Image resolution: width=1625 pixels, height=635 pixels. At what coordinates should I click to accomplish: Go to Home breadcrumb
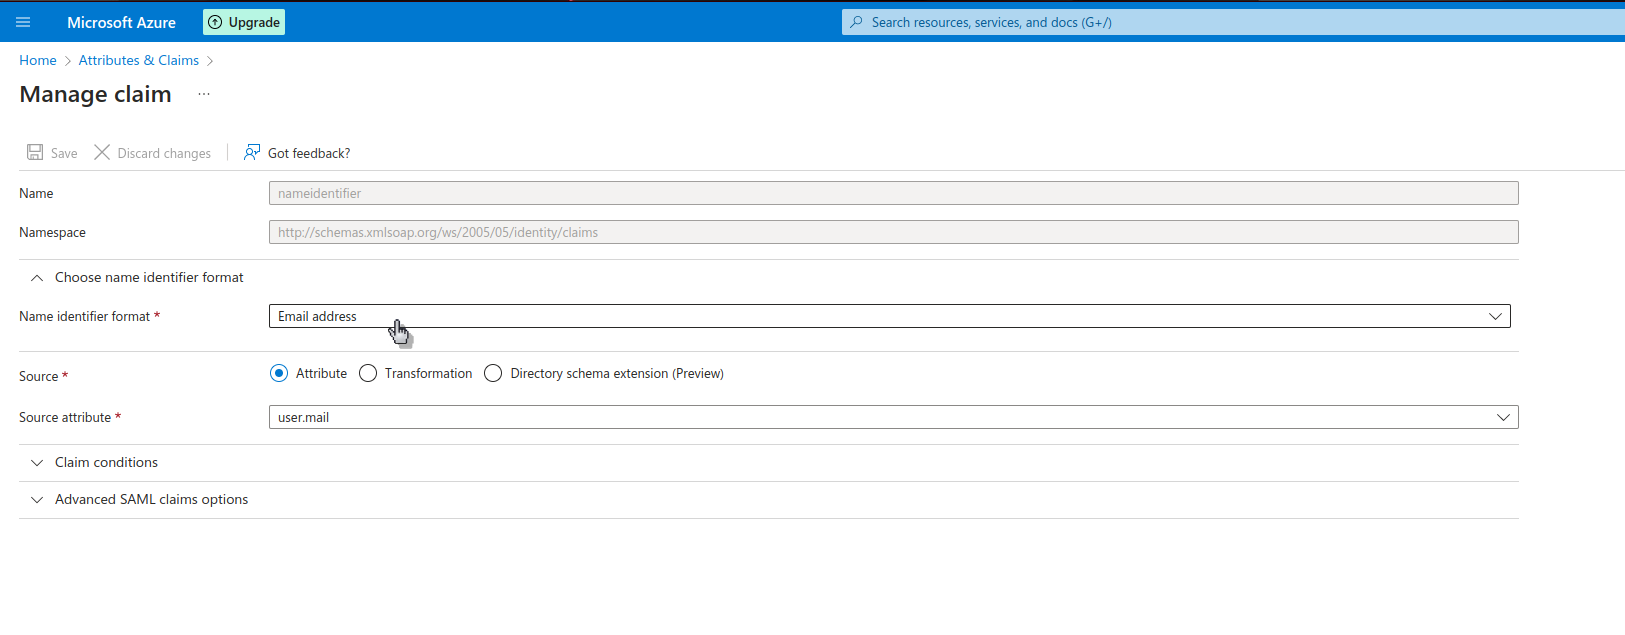(x=38, y=60)
